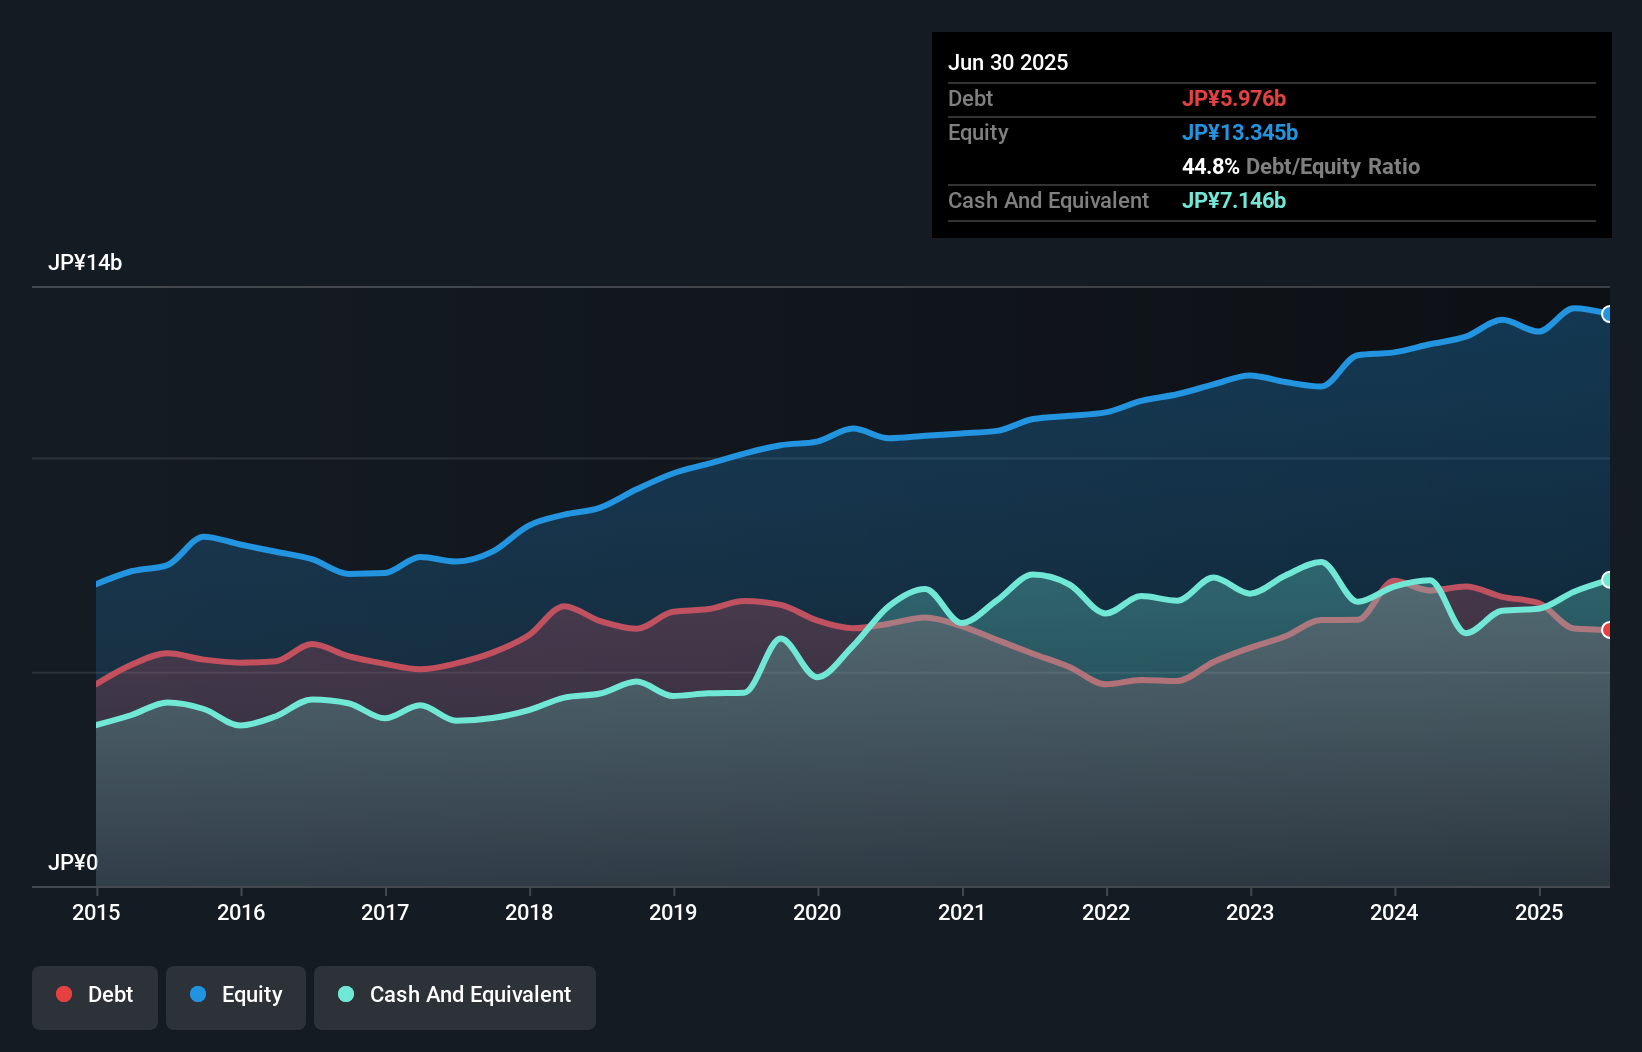The image size is (1642, 1052).
Task: Select the 2025 year label on axis
Action: (1539, 913)
